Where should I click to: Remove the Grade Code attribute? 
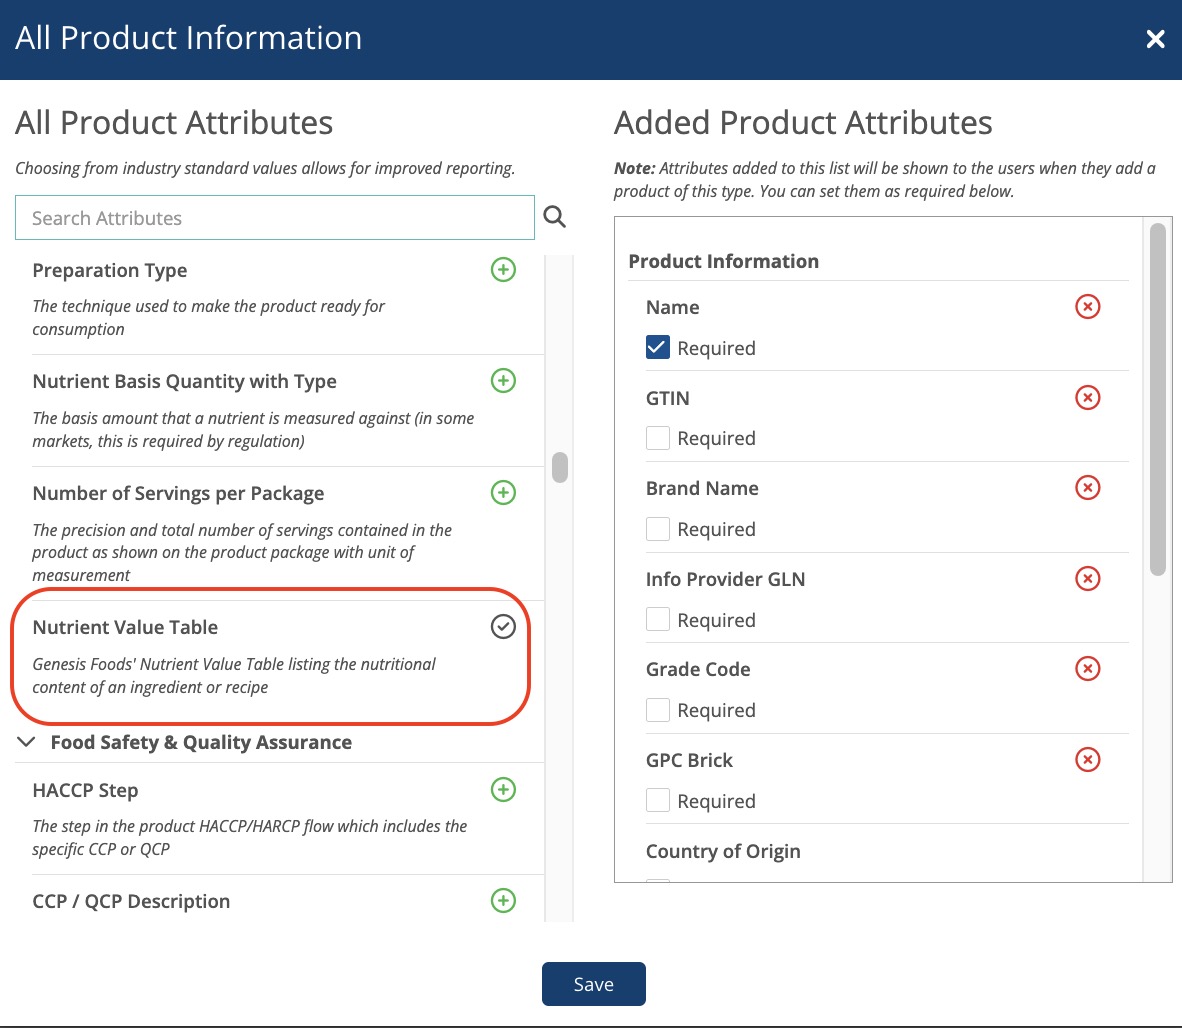click(x=1087, y=669)
